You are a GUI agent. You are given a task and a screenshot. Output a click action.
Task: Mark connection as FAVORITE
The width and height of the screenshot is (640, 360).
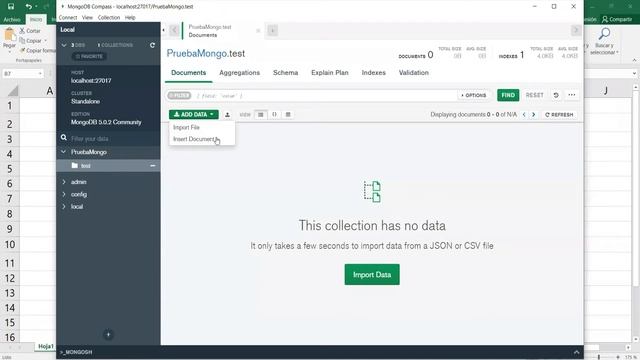89,56
